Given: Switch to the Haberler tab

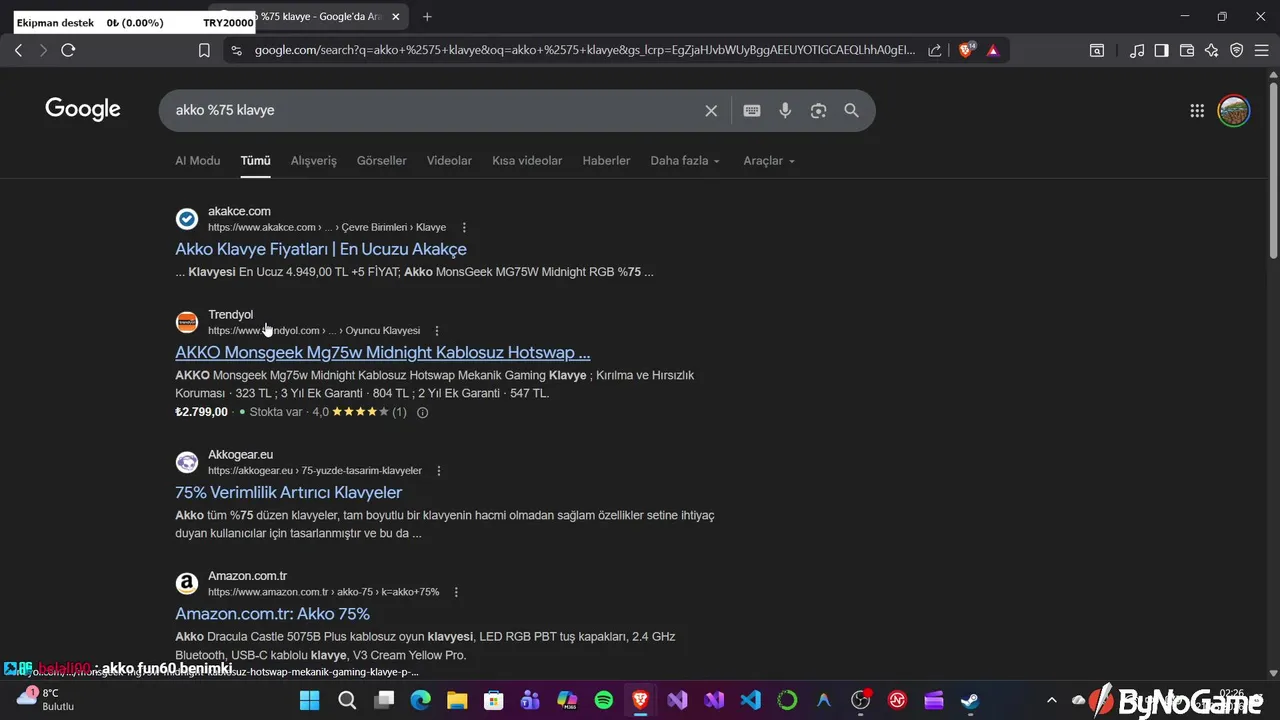Looking at the screenshot, I should click(x=606, y=161).
